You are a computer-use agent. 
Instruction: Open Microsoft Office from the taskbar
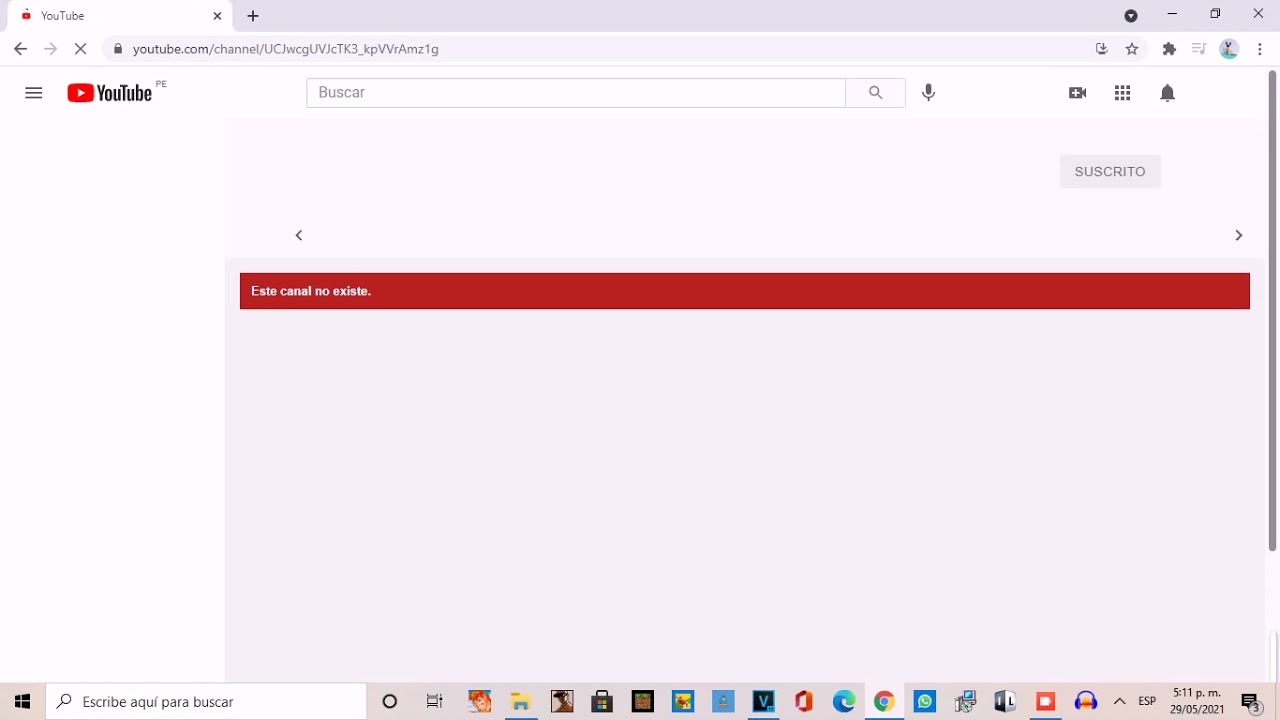coord(804,702)
